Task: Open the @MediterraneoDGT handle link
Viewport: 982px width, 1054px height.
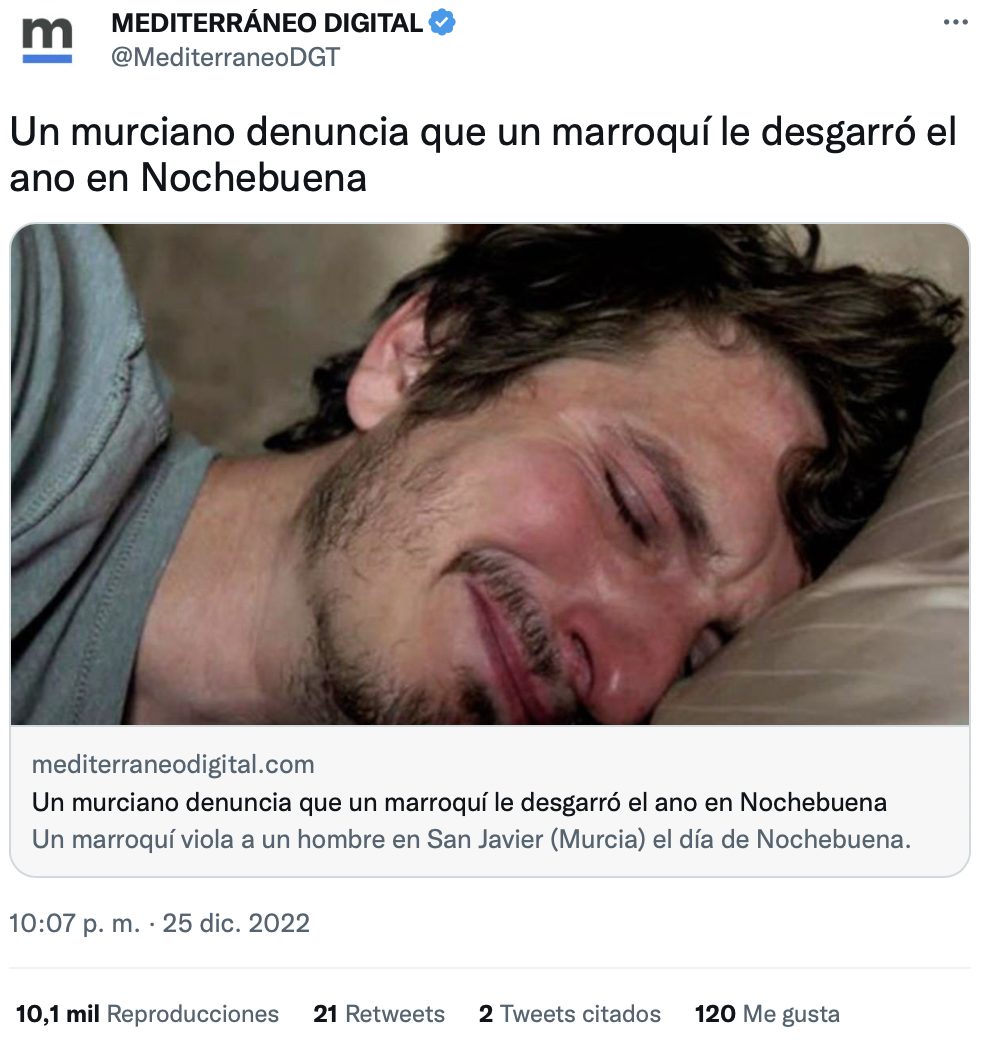Action: coord(225,57)
